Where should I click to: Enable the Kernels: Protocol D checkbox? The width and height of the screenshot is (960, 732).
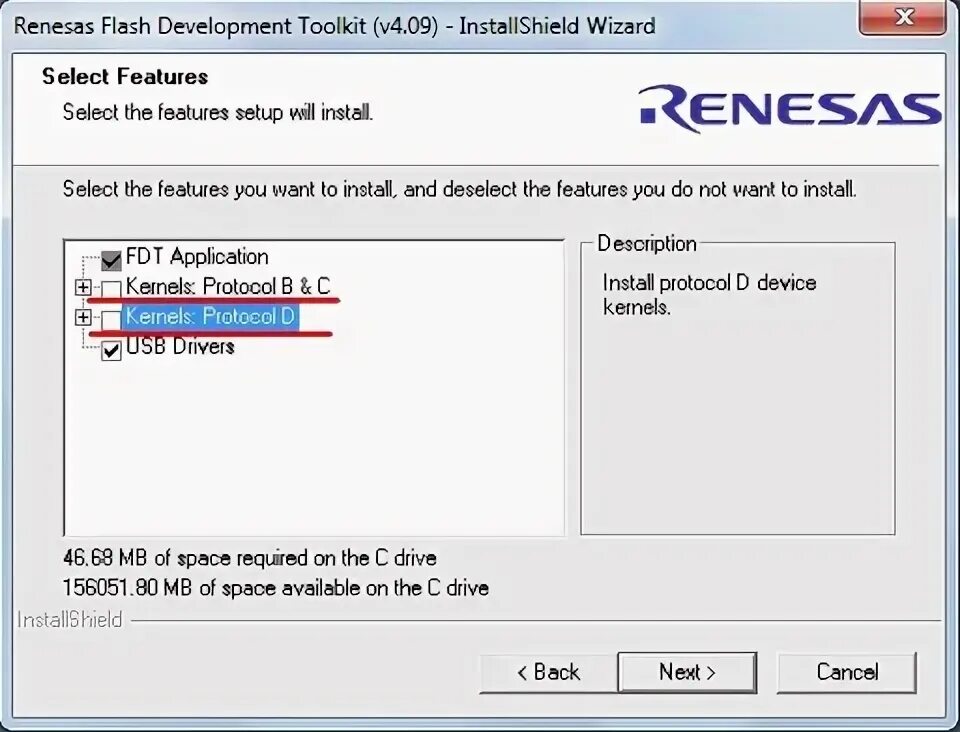tap(110, 317)
